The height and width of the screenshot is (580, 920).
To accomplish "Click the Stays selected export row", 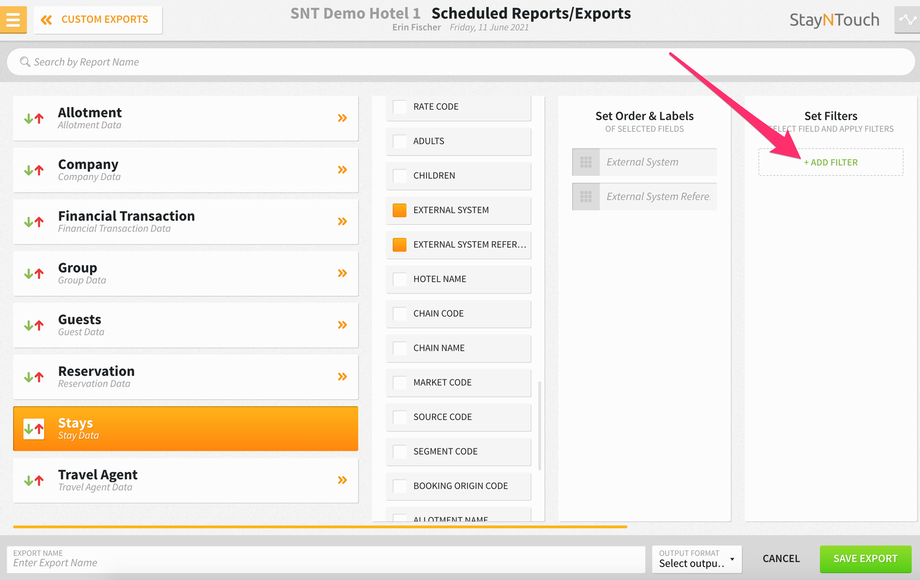I will (x=185, y=429).
